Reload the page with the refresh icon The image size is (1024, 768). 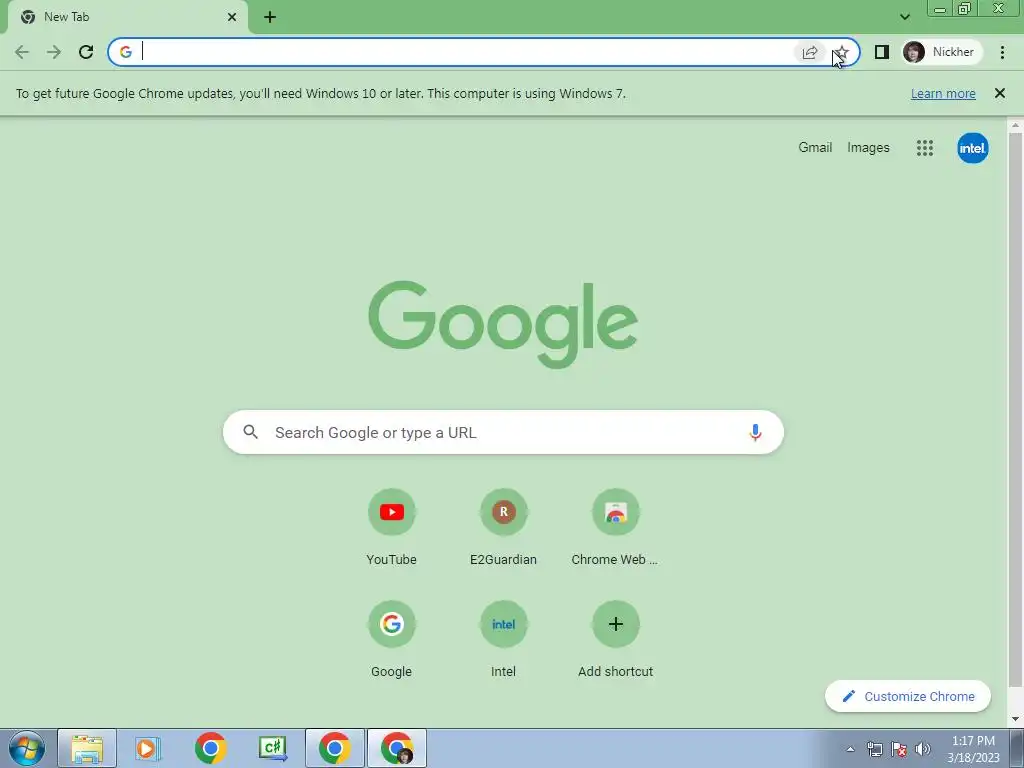(86, 52)
